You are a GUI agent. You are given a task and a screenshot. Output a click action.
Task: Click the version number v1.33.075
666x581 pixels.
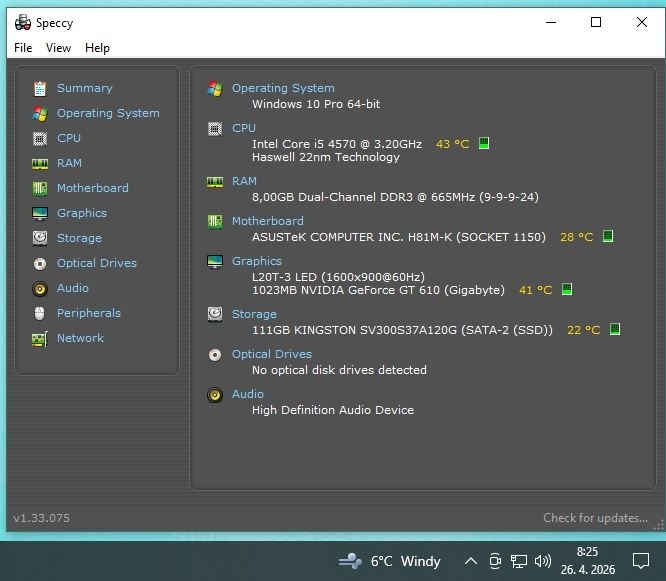42,518
